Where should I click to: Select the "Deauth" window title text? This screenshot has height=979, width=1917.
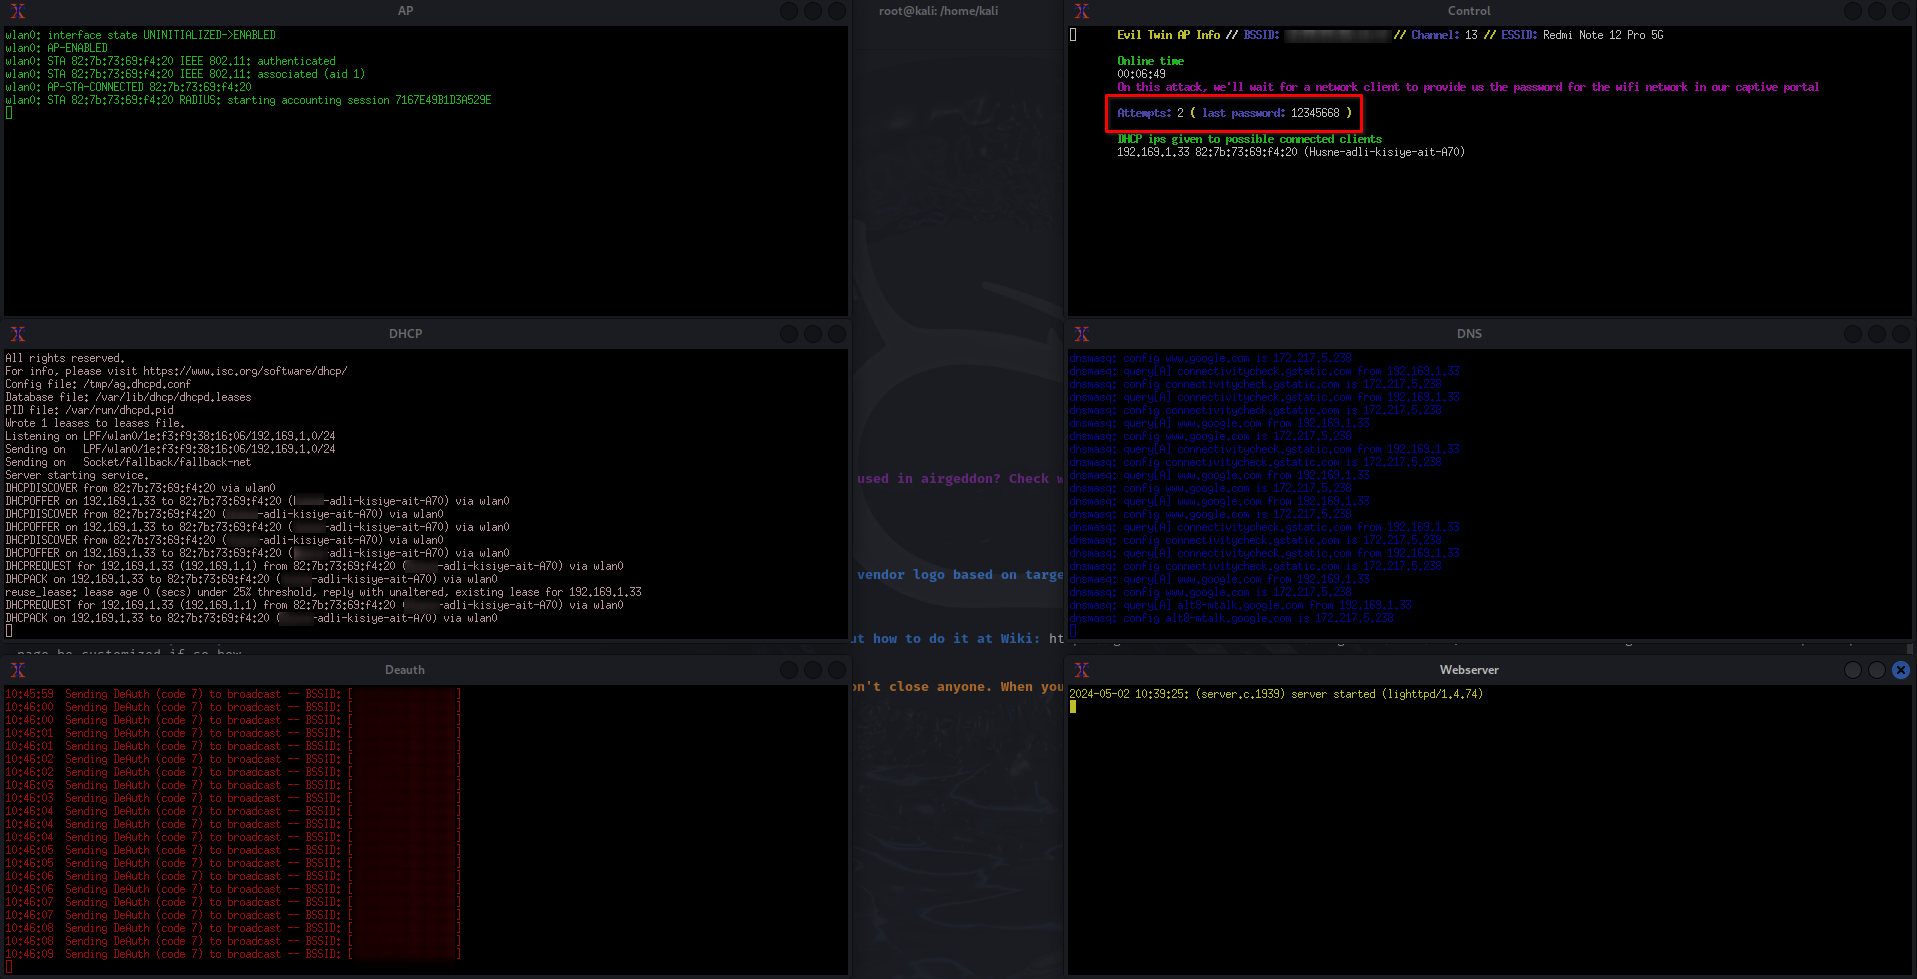pyautogui.click(x=404, y=670)
